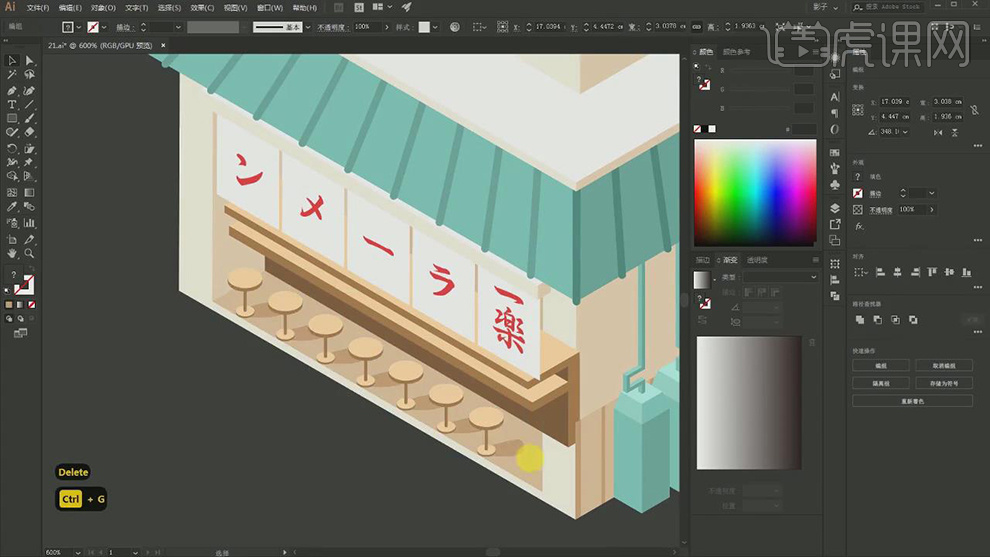
Task: Open the zoom level 600% dropdown
Action: (78, 553)
